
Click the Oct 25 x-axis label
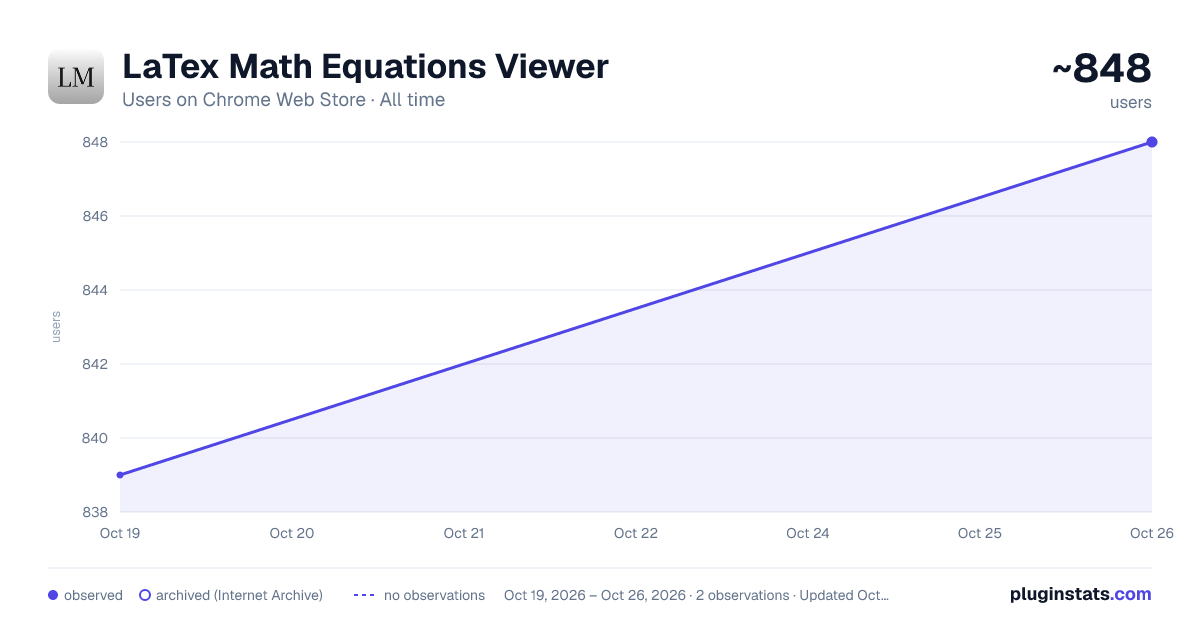tap(980, 533)
